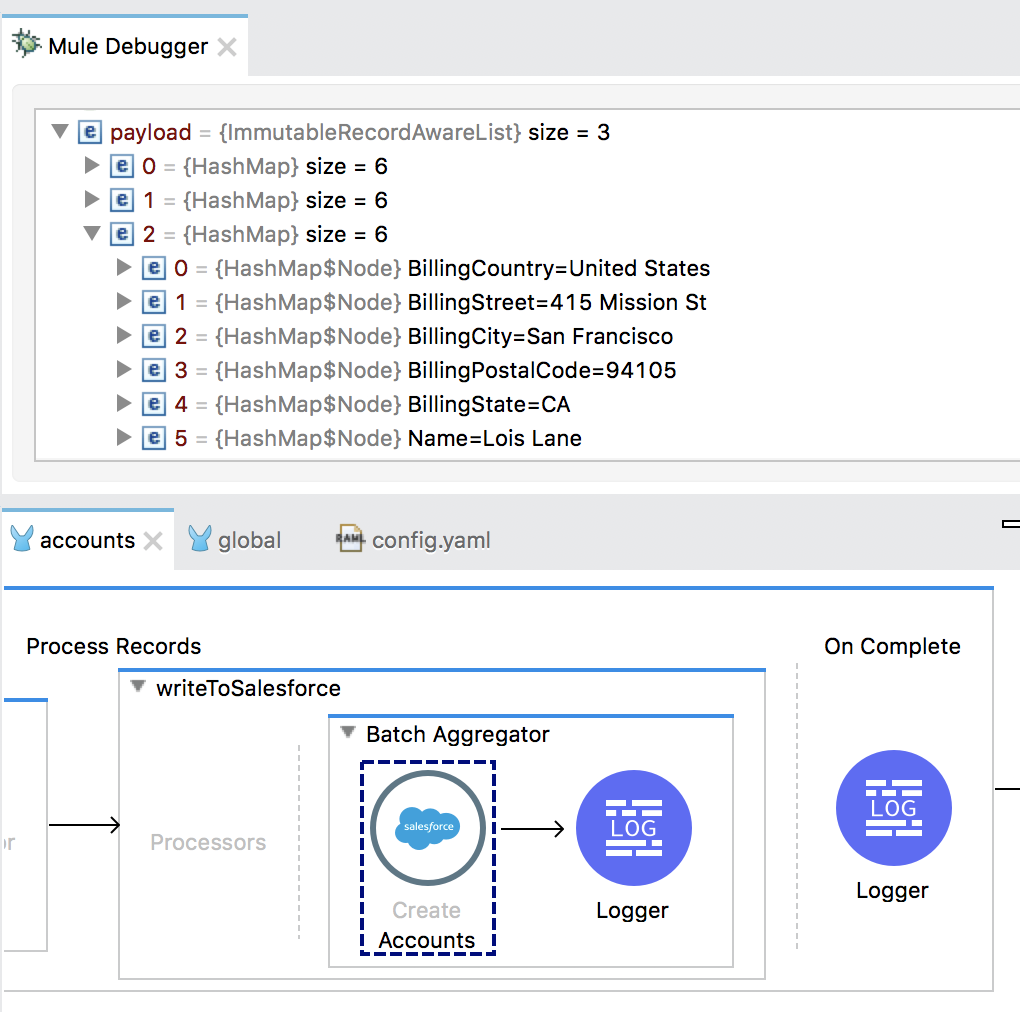
Task: Select 'BillingPostalCode=94105' value
Action: (x=542, y=370)
